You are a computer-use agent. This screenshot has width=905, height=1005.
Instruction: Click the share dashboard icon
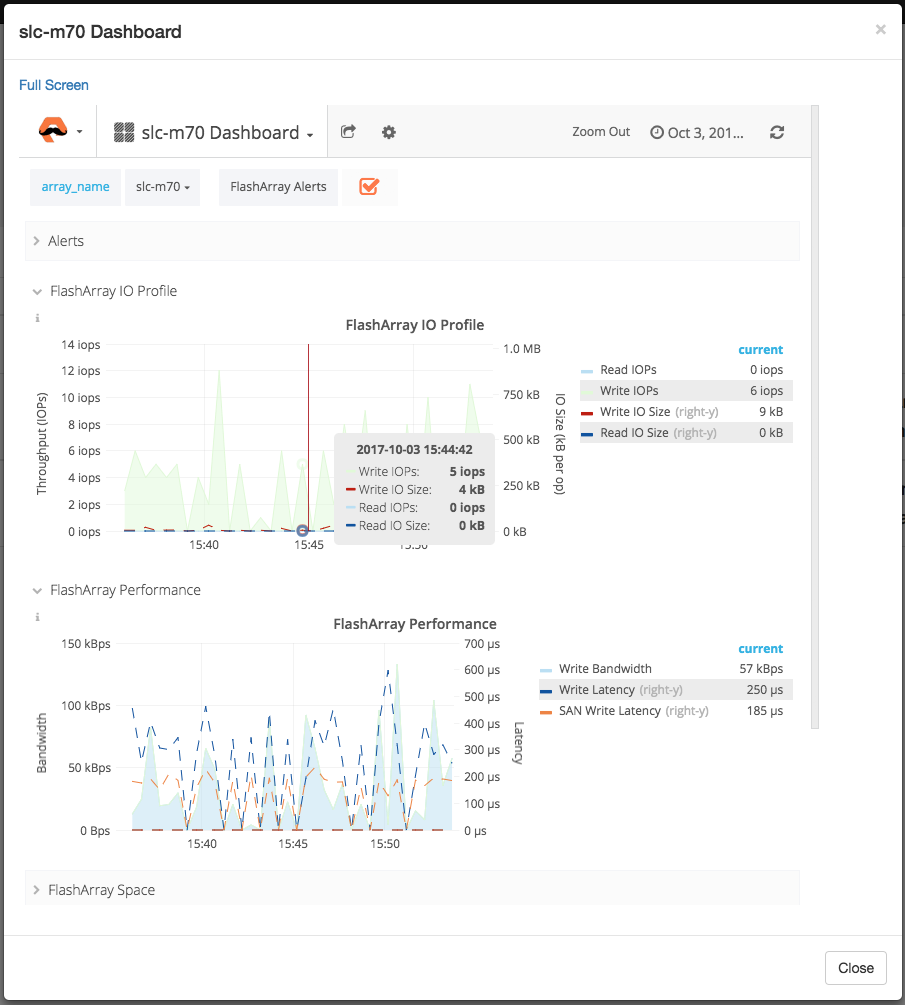[348, 131]
